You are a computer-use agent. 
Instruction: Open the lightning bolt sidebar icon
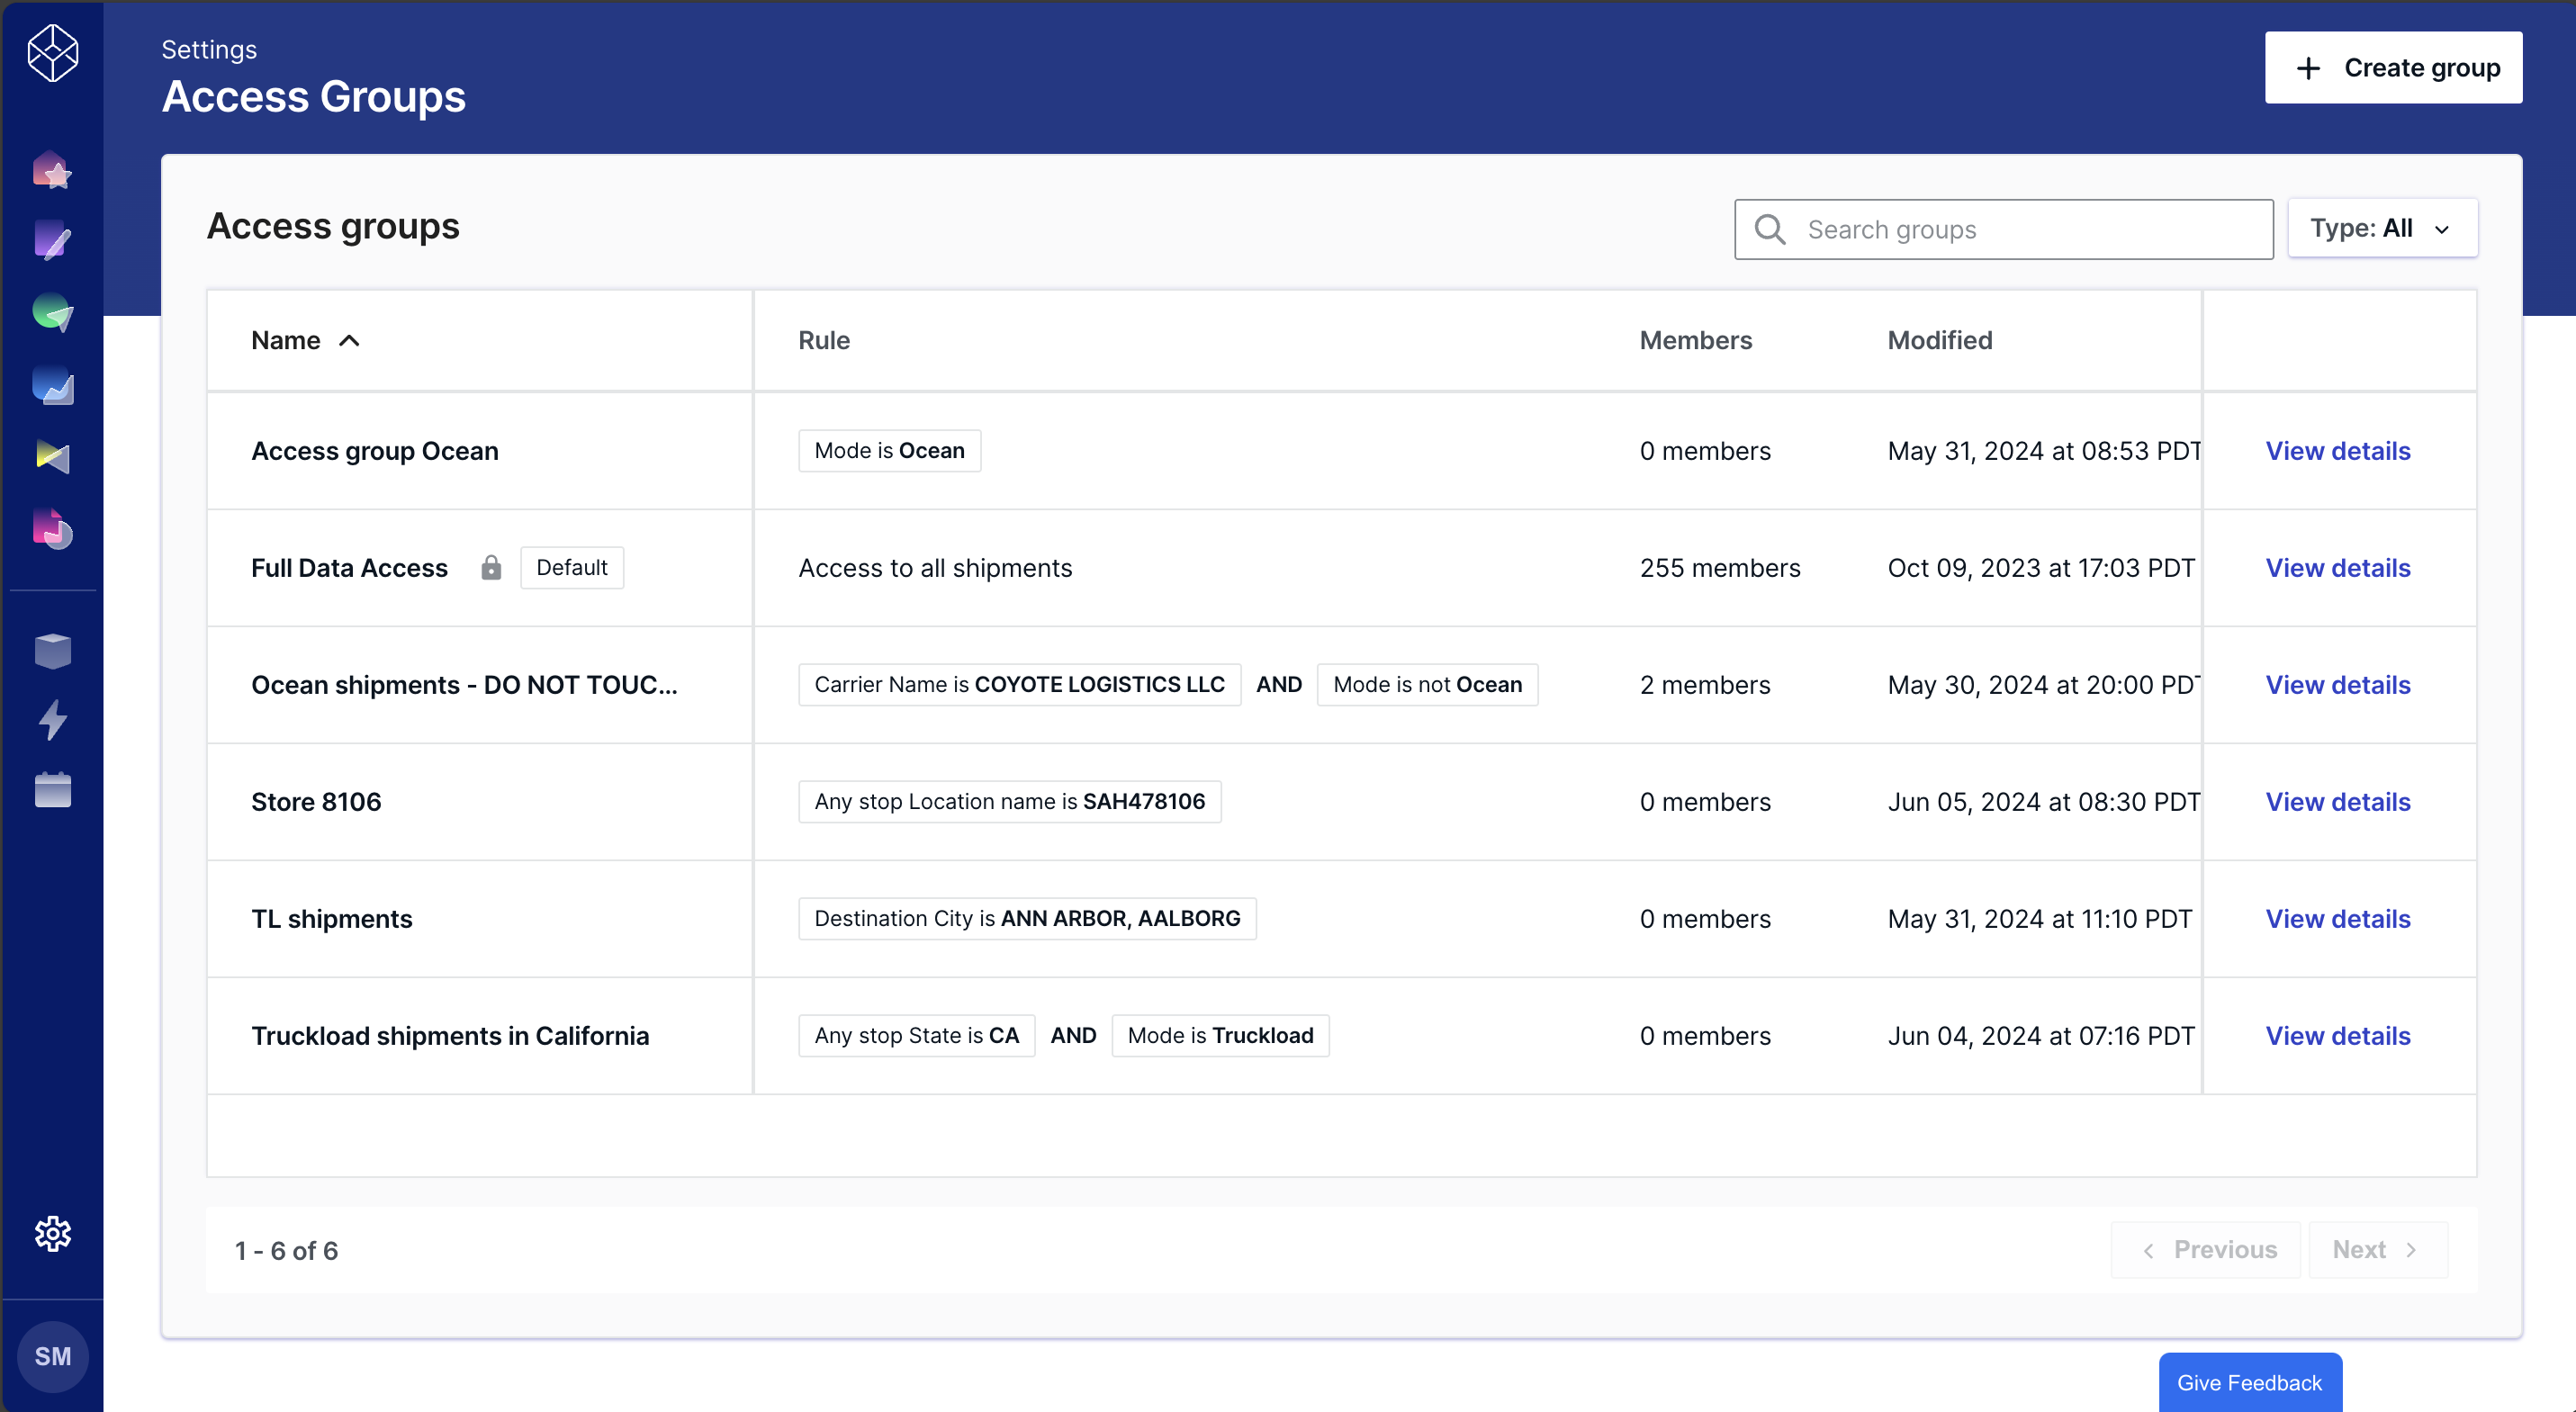pyautogui.click(x=52, y=720)
